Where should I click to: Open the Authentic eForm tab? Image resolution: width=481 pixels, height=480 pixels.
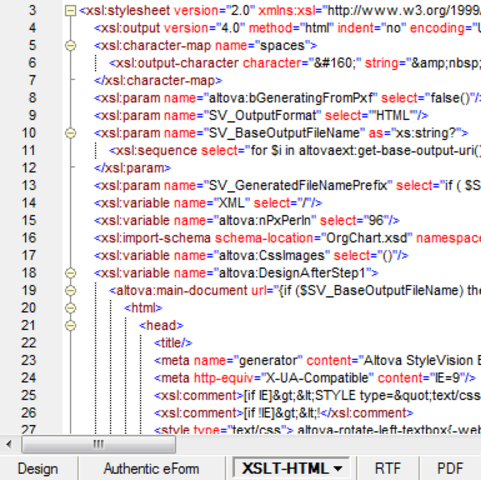click(151, 469)
